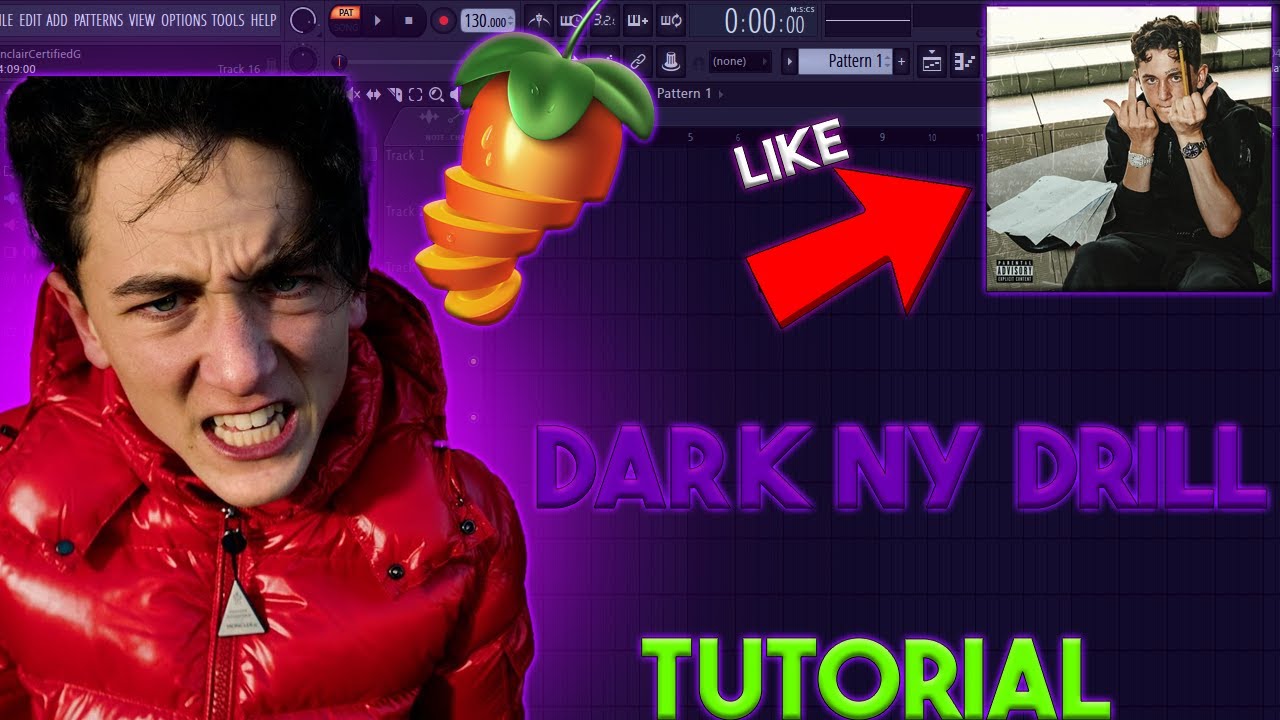
Task: Open the HELP menu
Action: pos(263,20)
